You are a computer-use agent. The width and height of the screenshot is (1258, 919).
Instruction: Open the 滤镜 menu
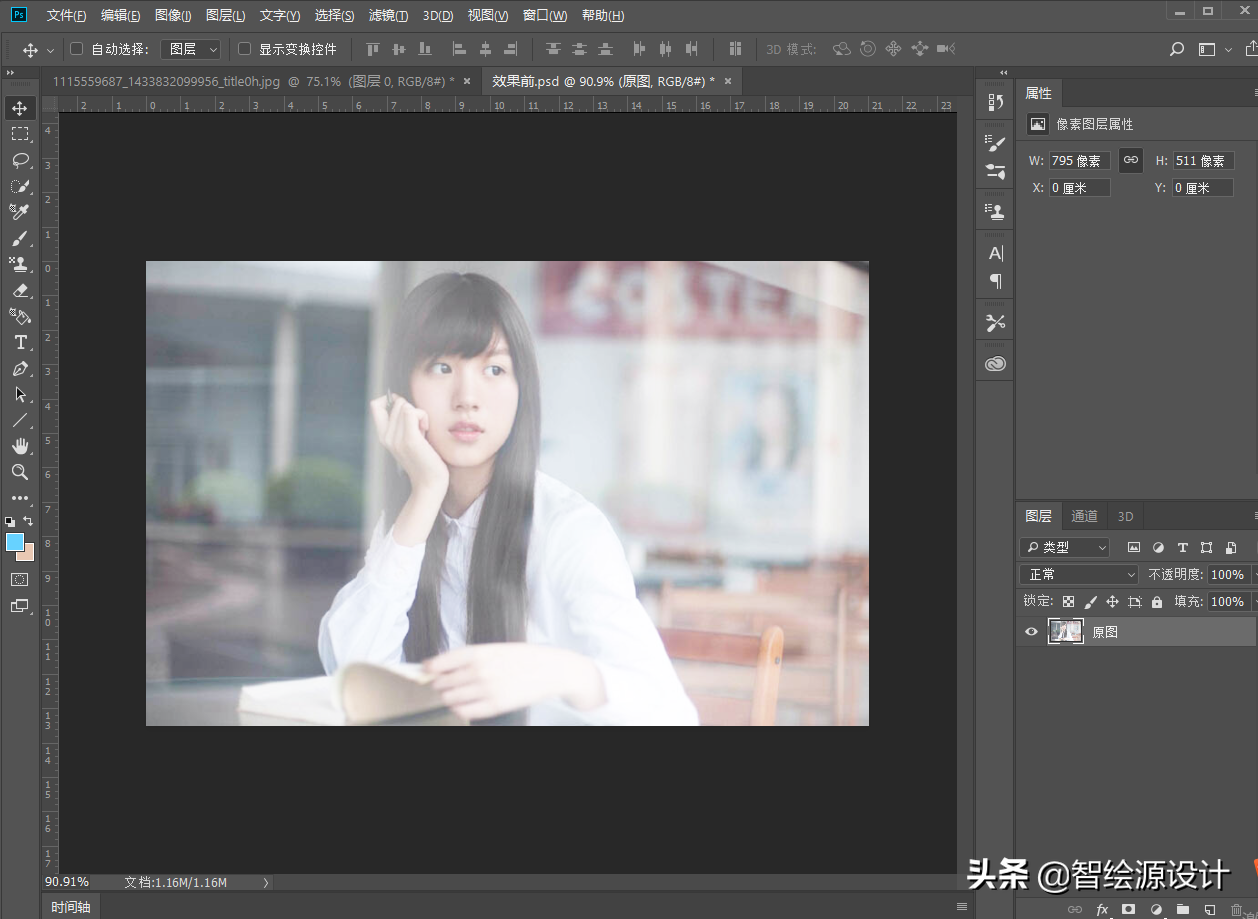coord(388,16)
